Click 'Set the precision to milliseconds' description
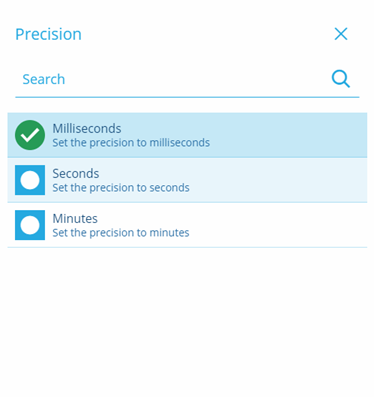 point(131,143)
